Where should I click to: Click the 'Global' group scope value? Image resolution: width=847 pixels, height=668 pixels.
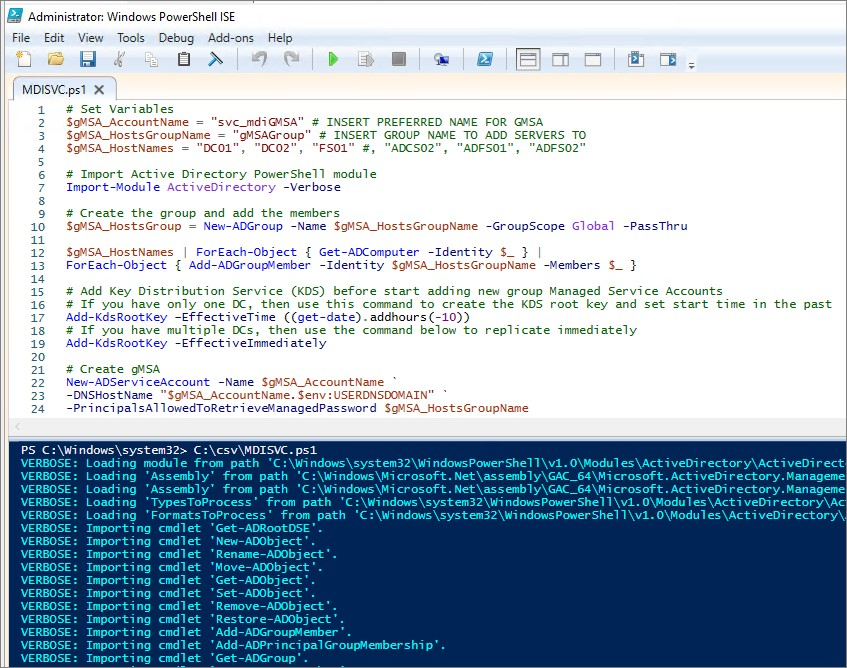click(593, 226)
